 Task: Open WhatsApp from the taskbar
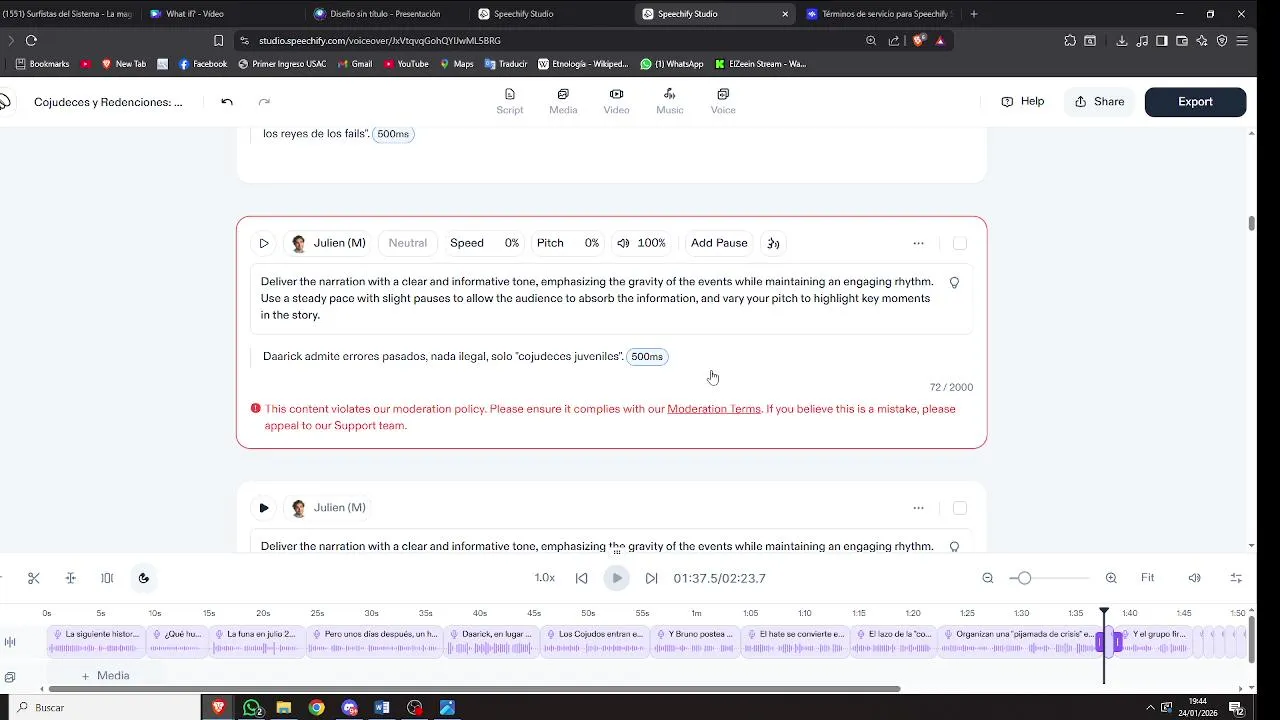252,707
